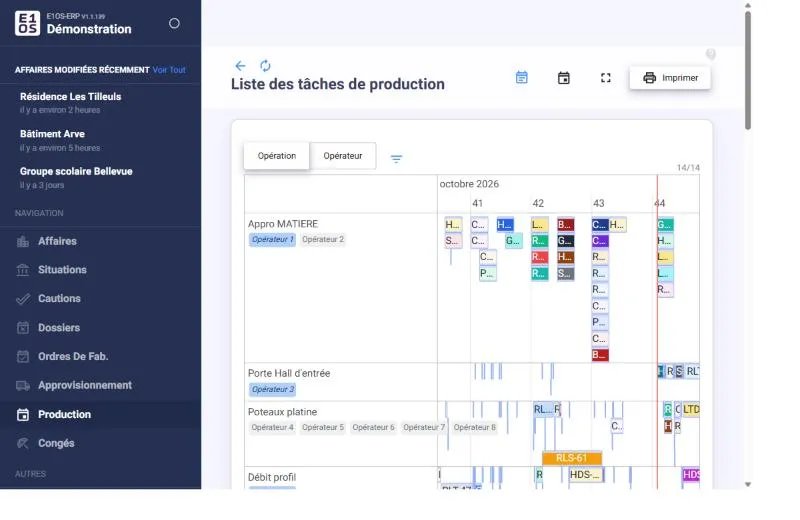This screenshot has height=520, width=800.
Task: Click the Appro MATIERE row label
Action: pyautogui.click(x=283, y=224)
